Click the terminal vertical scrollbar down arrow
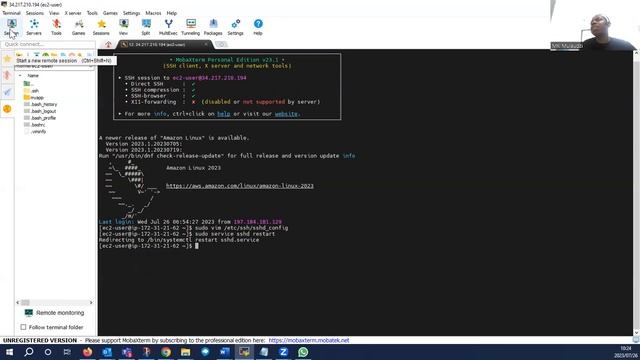The image size is (640, 360). pyautogui.click(x=636, y=333)
